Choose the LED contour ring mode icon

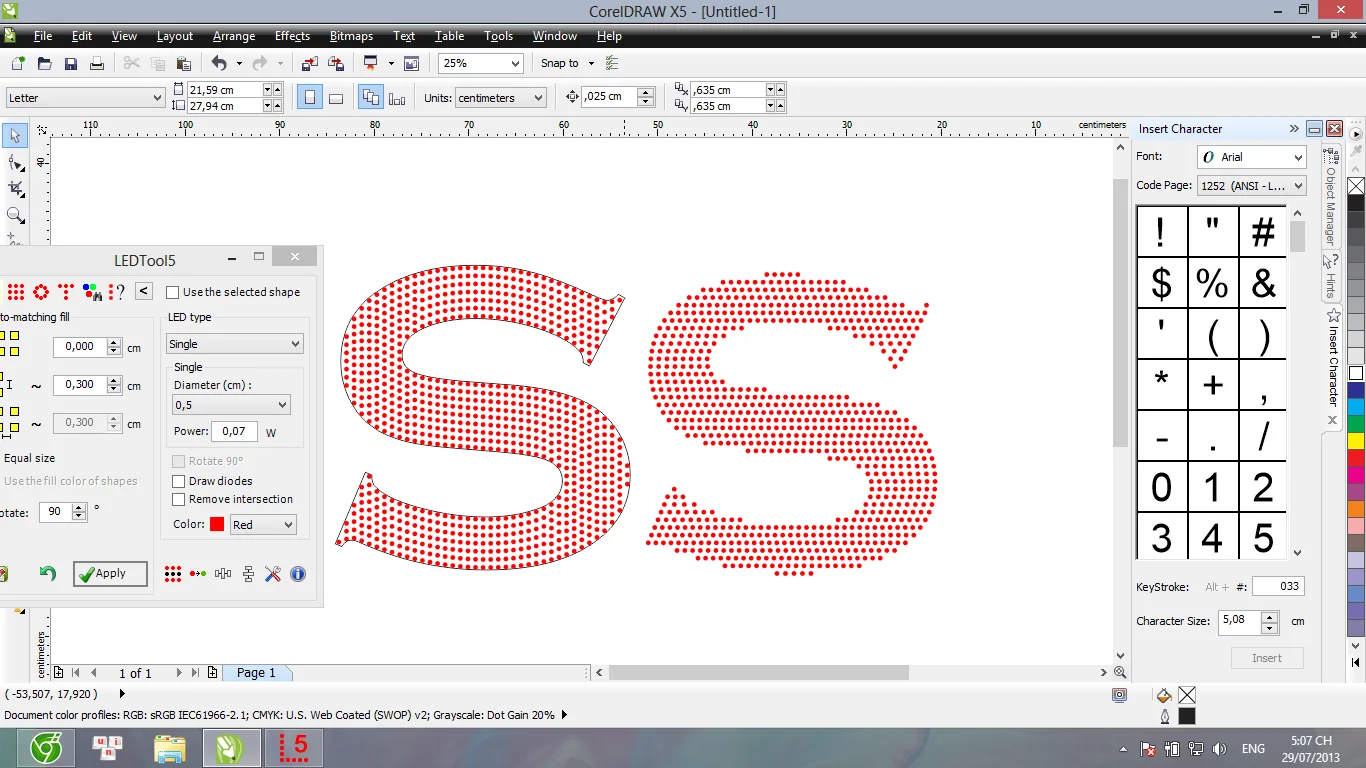point(41,291)
